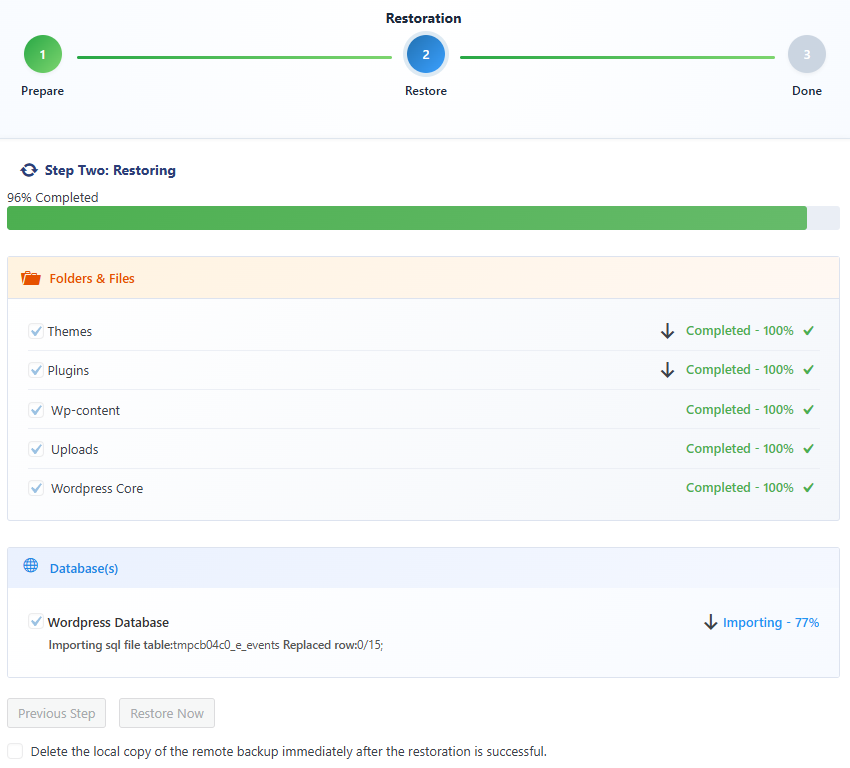The width and height of the screenshot is (850, 768).
Task: Enable deleting local copy after successful restoration
Action: coord(15,751)
